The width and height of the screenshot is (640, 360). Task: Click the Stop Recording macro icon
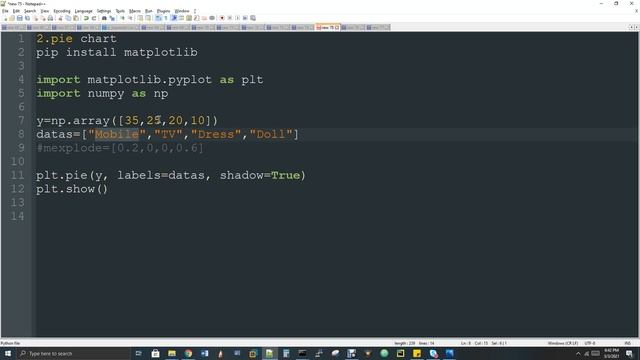(229, 18)
